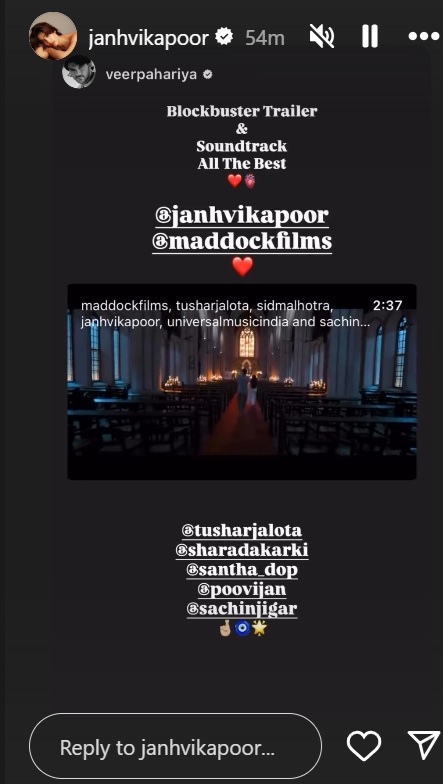Image resolution: width=443 pixels, height=784 pixels.
Task: Open veerpahariya's profile avatar
Action: [x=78, y=72]
